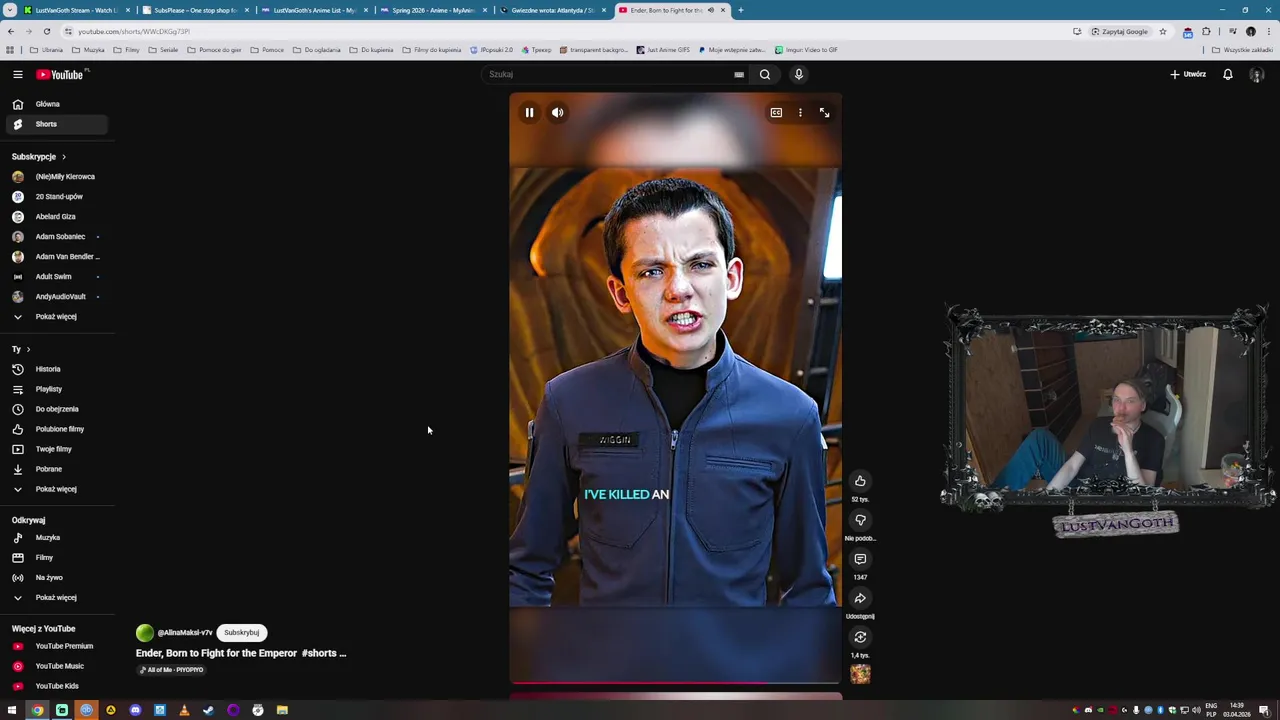Open Pobrane downloads
1280x720 pixels.
pyautogui.click(x=57, y=469)
